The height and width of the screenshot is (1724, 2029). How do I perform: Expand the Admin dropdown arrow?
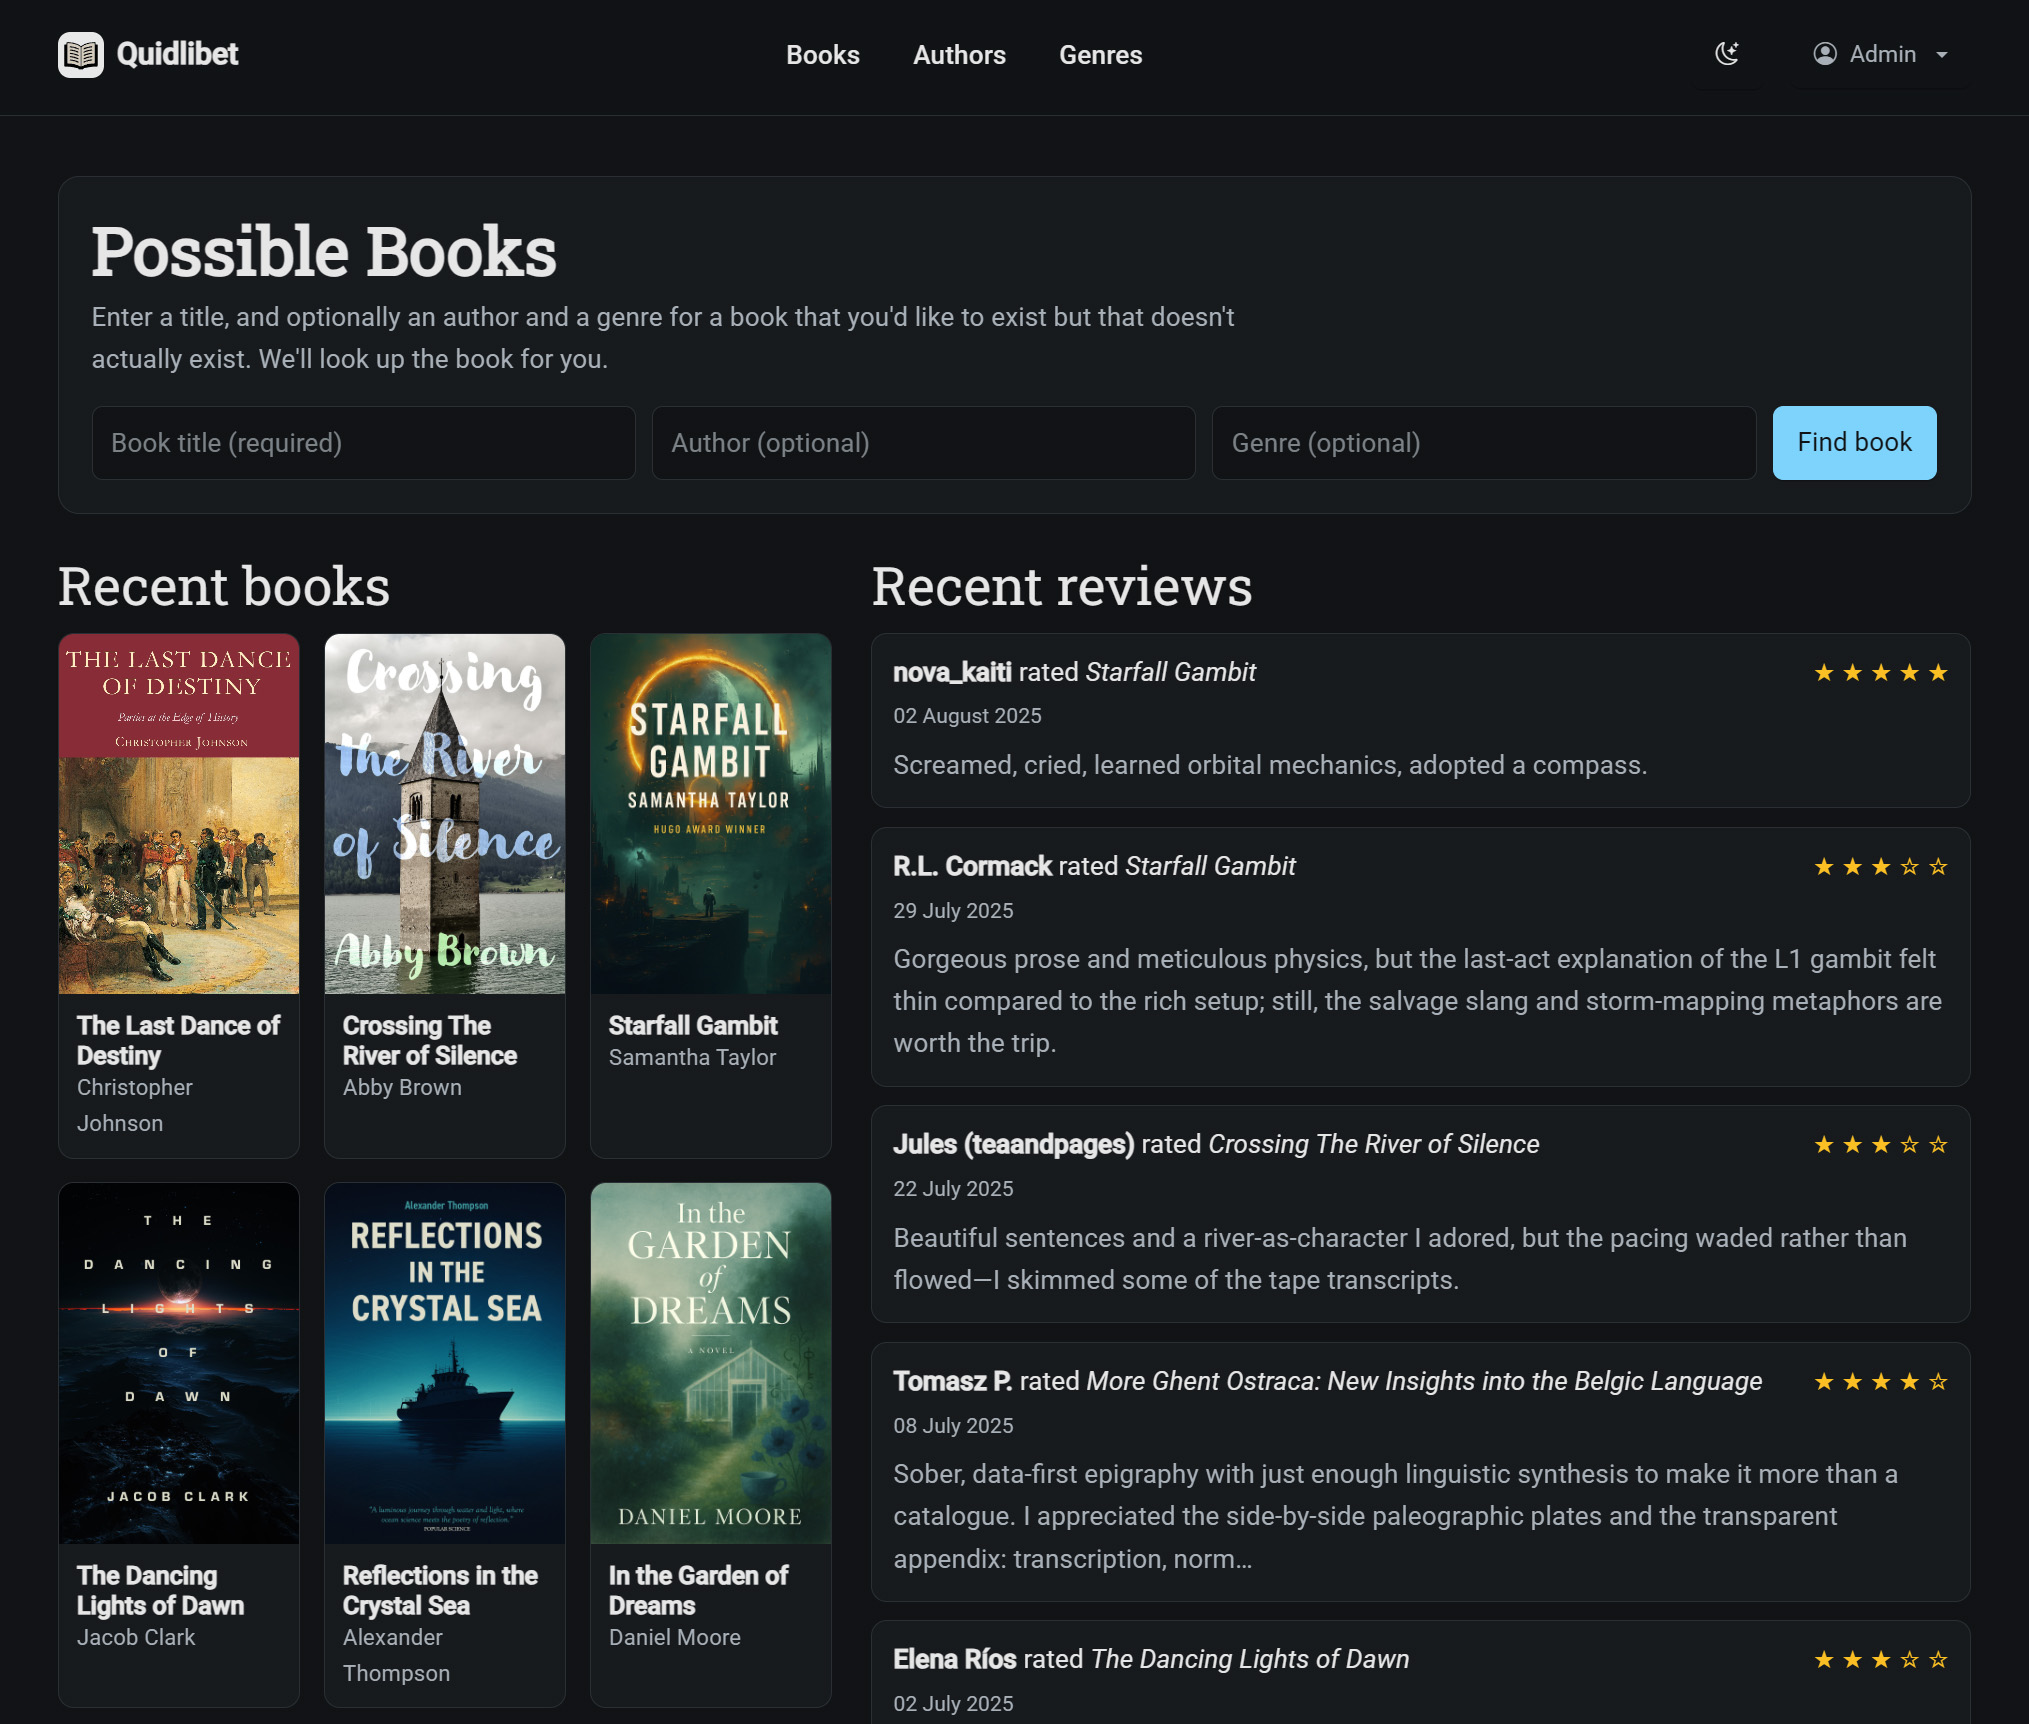click(x=1942, y=55)
